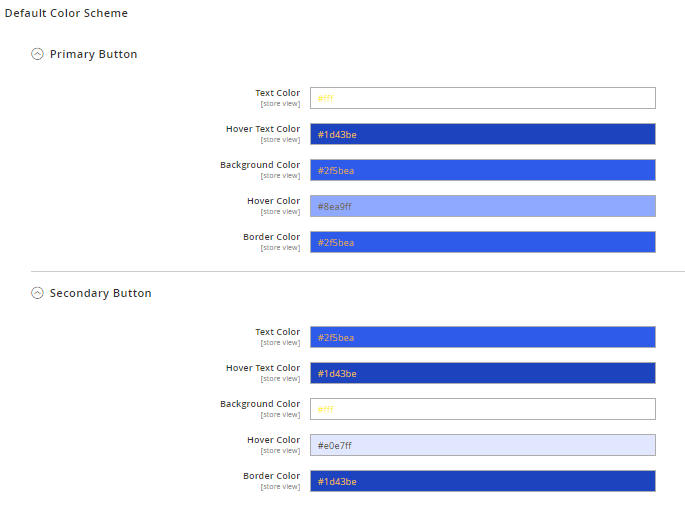Click the Primary Button section heading
The image size is (685, 513).
tap(93, 54)
